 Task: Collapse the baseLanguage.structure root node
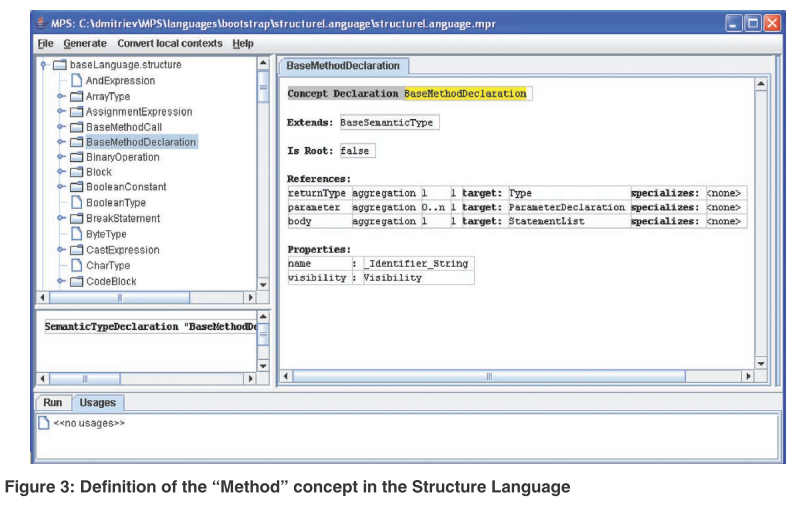point(44,65)
